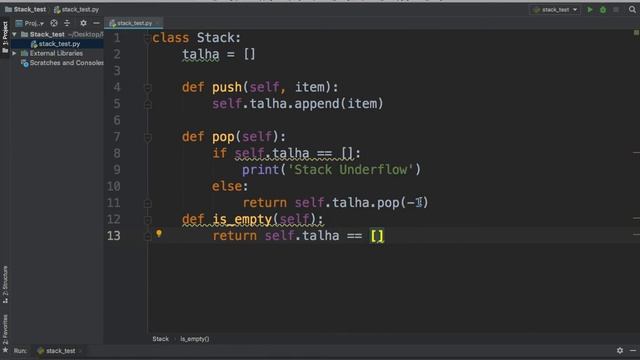The width and height of the screenshot is (640, 360).
Task: Expand the External Libraries node arrow
Action: tap(15, 53)
